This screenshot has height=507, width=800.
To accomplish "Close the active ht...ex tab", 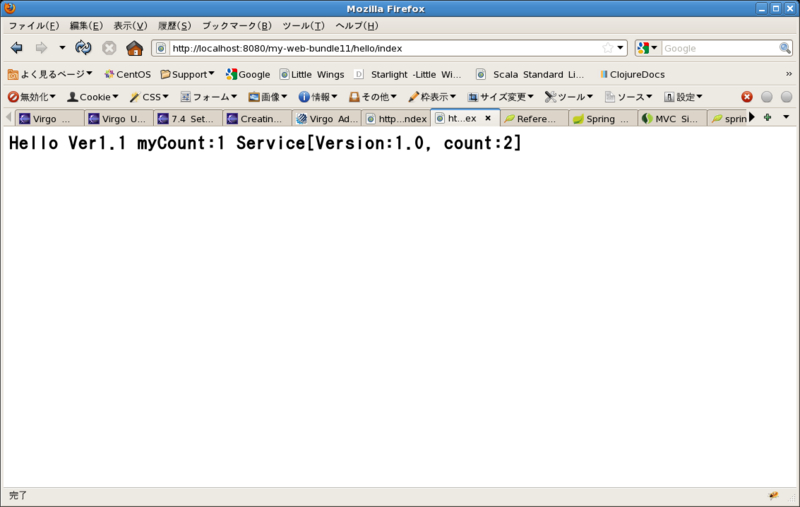I will [x=488, y=118].
